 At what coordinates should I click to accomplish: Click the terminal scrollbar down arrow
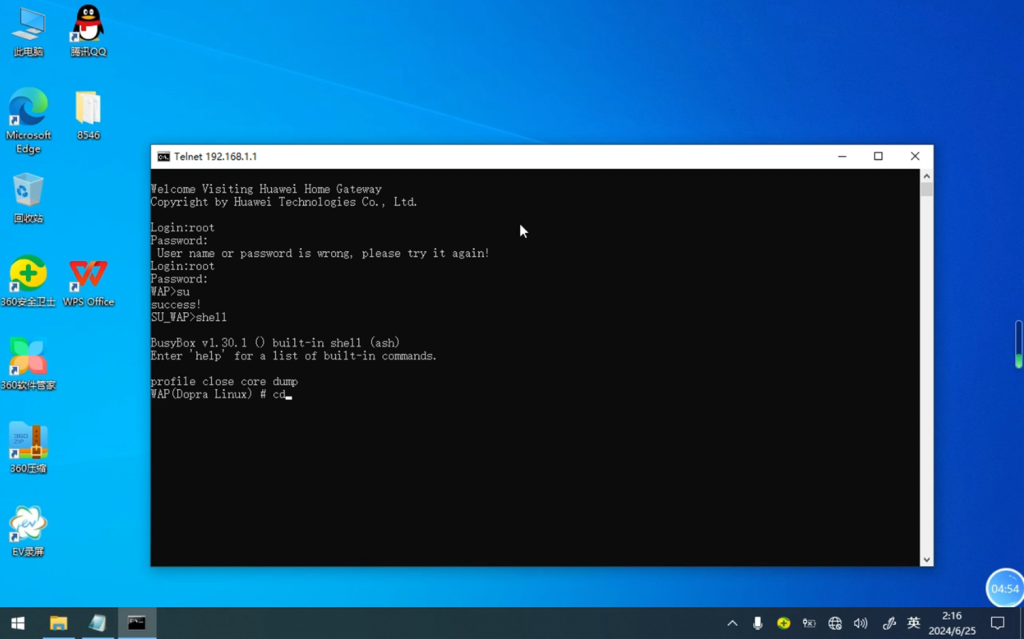tap(927, 560)
